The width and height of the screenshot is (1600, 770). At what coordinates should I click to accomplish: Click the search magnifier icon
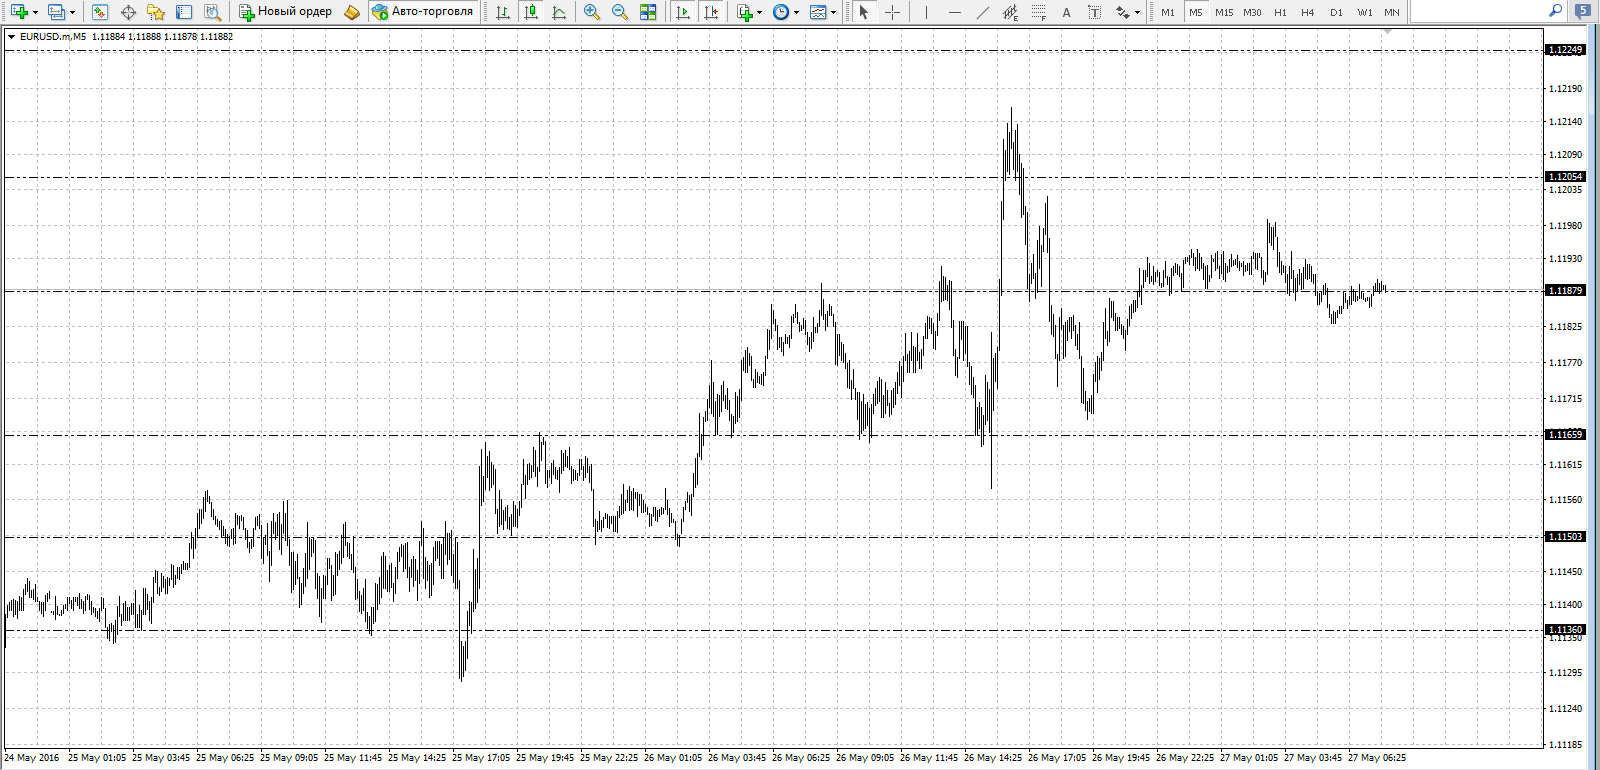(x=1556, y=11)
